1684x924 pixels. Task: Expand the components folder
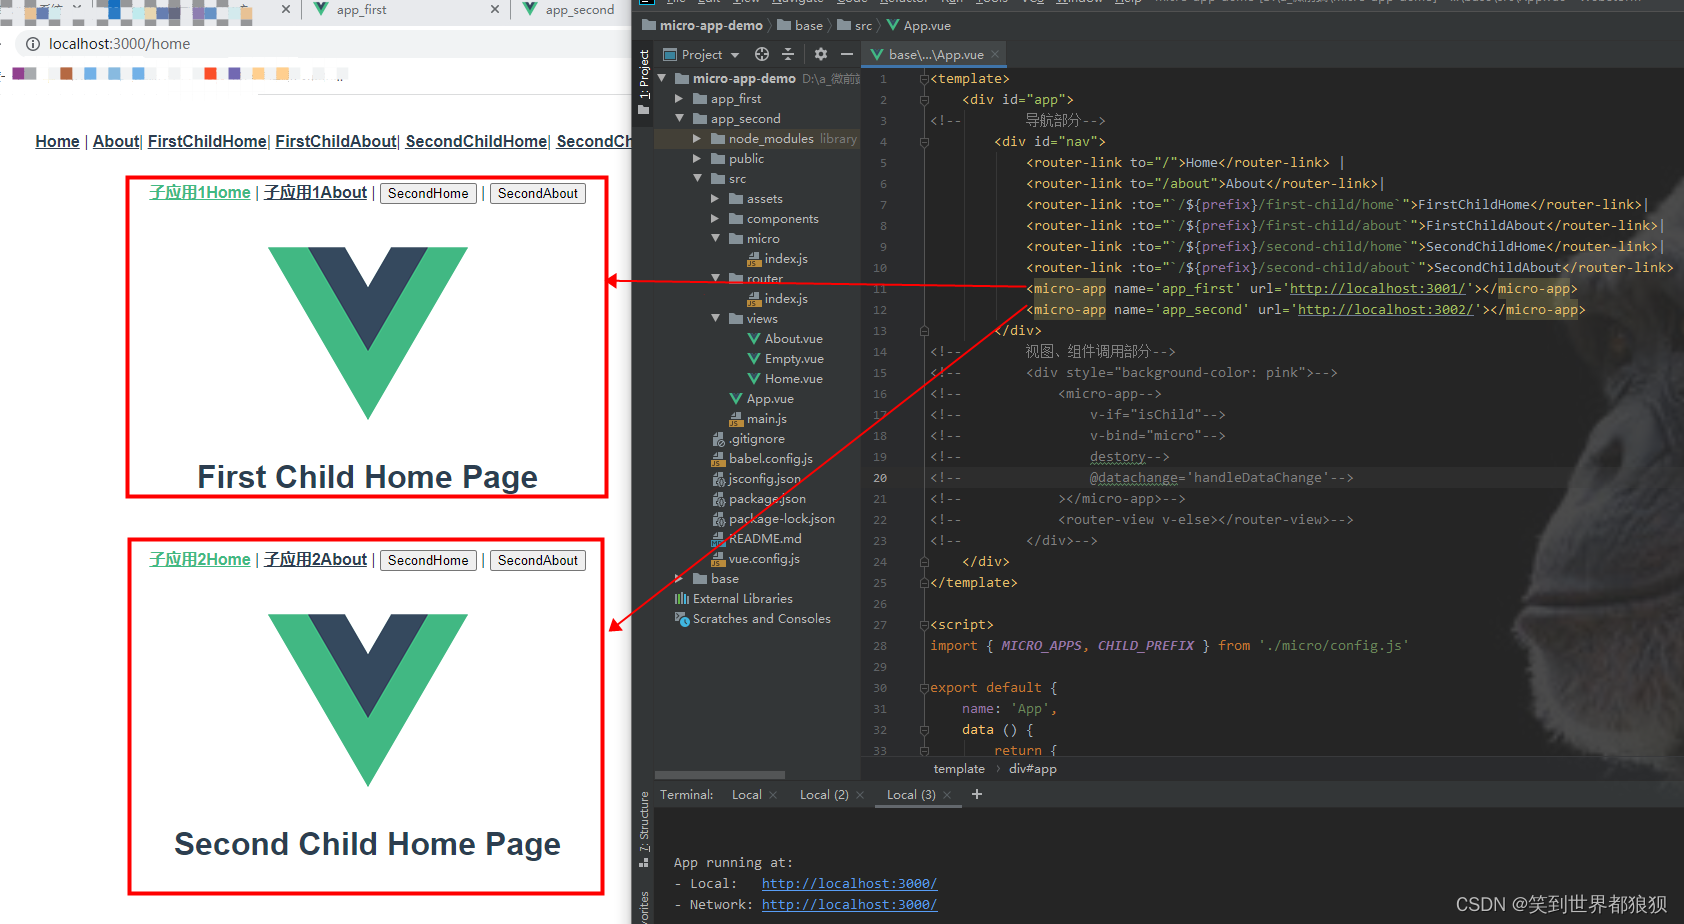716,218
